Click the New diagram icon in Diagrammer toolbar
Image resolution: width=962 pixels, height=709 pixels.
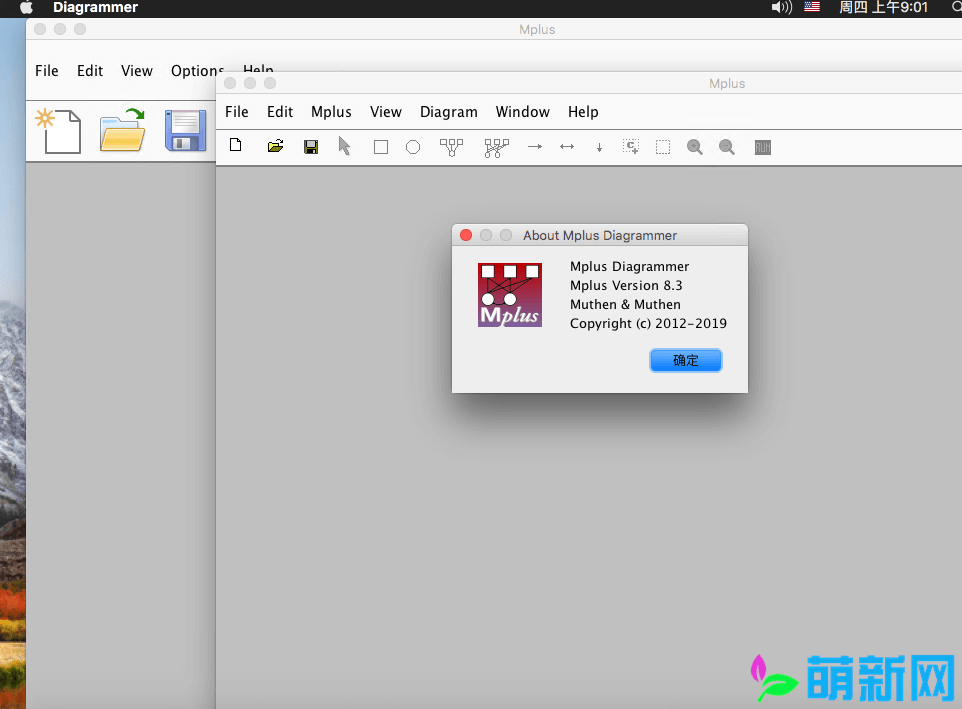pyautogui.click(x=236, y=146)
